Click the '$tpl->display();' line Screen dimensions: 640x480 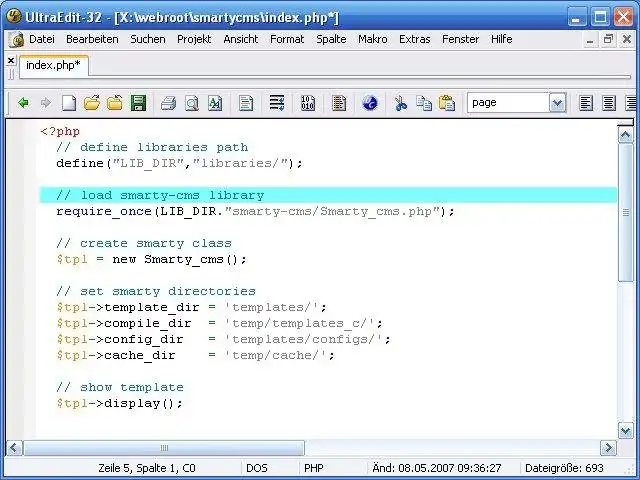point(120,403)
